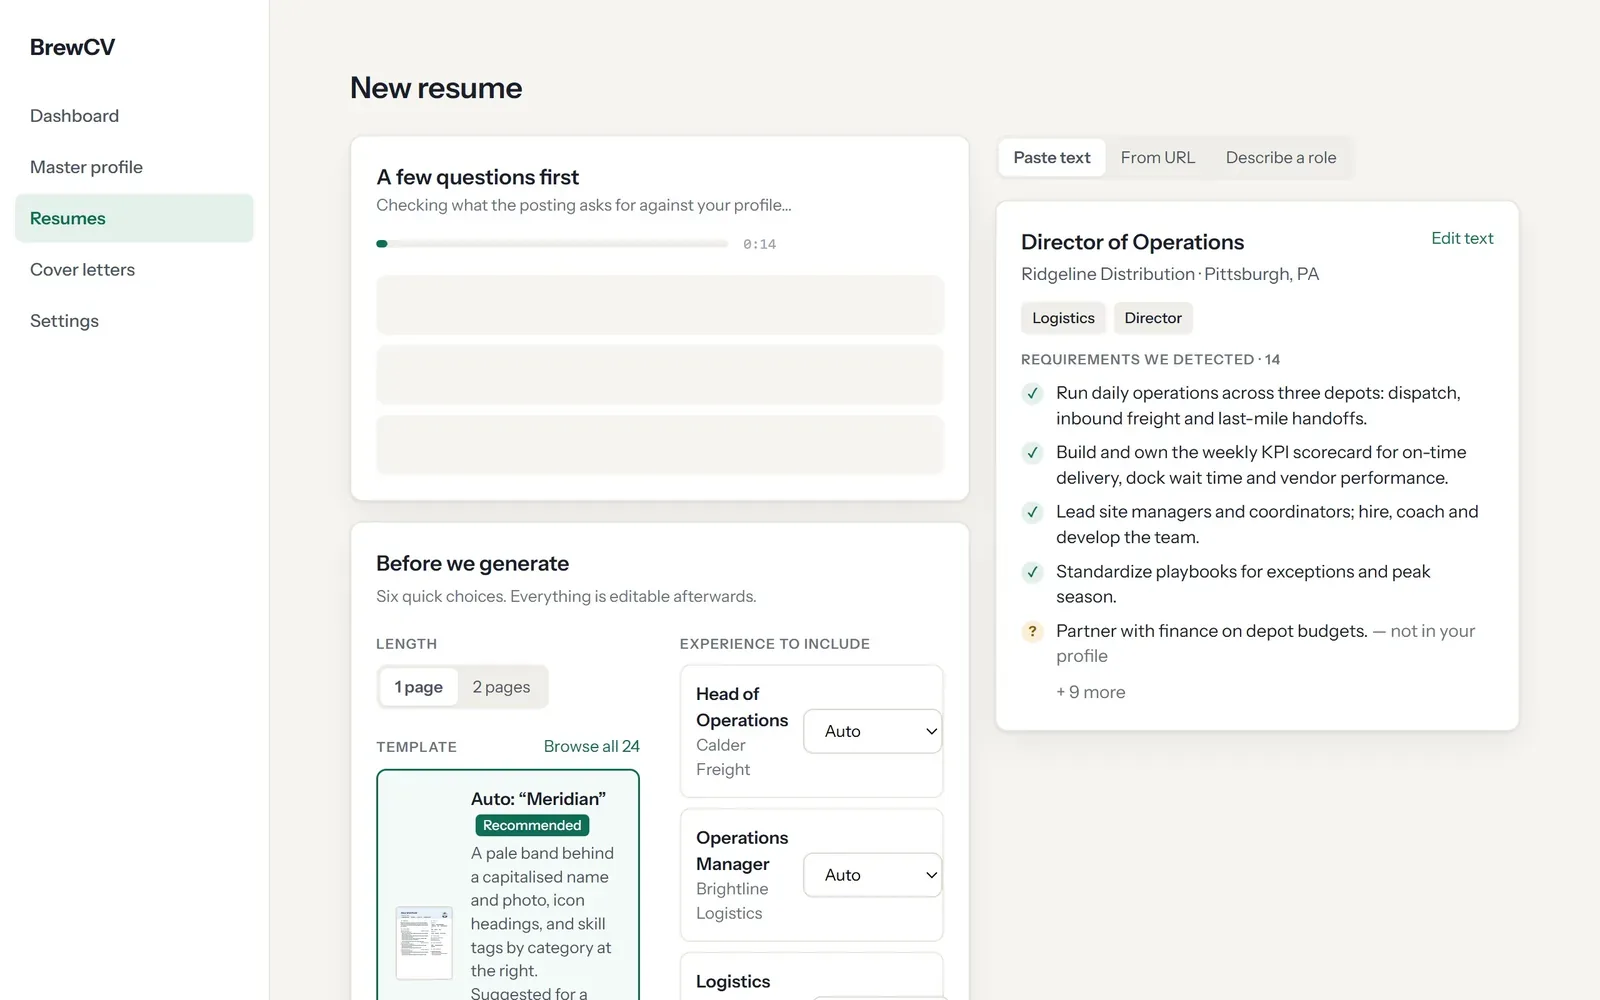The height and width of the screenshot is (1000, 1600).
Task: Switch to the Paste text tab
Action: click(x=1052, y=158)
